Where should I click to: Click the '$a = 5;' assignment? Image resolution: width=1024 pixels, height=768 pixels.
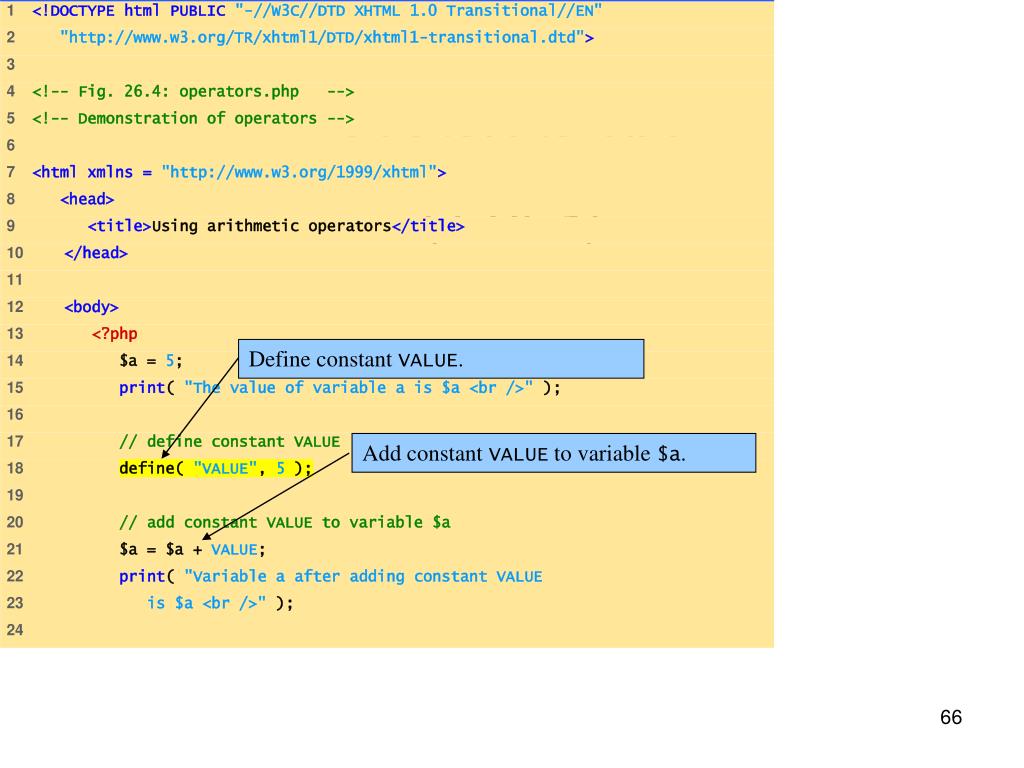151,360
